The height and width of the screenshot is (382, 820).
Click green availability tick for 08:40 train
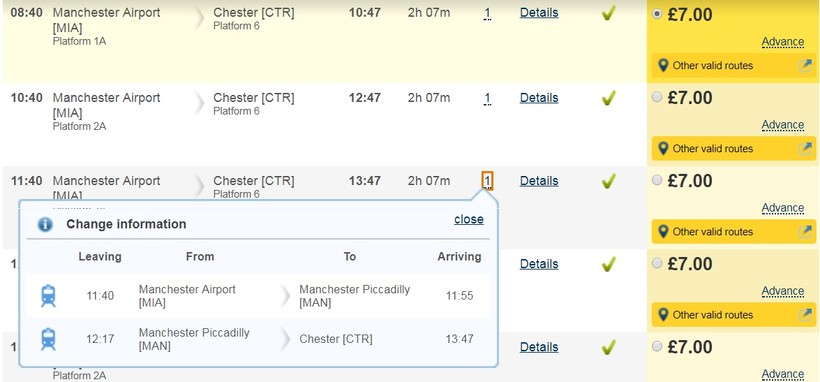[x=608, y=13]
